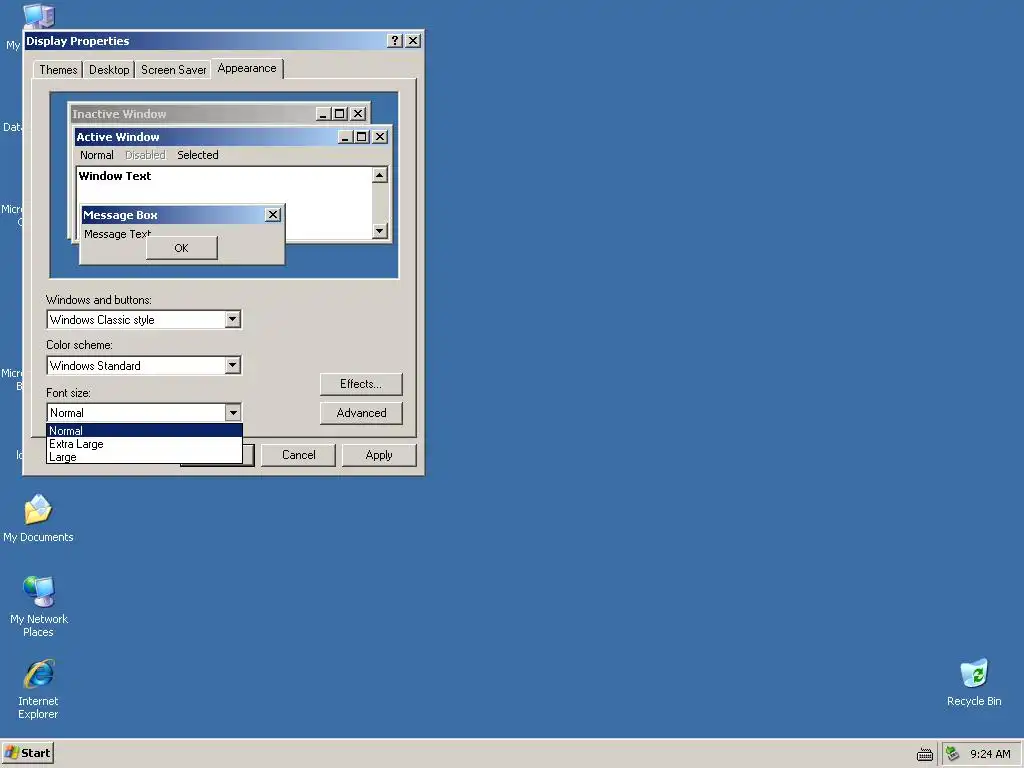Click the network status tray icon
The width and height of the screenshot is (1024, 768).
click(953, 754)
